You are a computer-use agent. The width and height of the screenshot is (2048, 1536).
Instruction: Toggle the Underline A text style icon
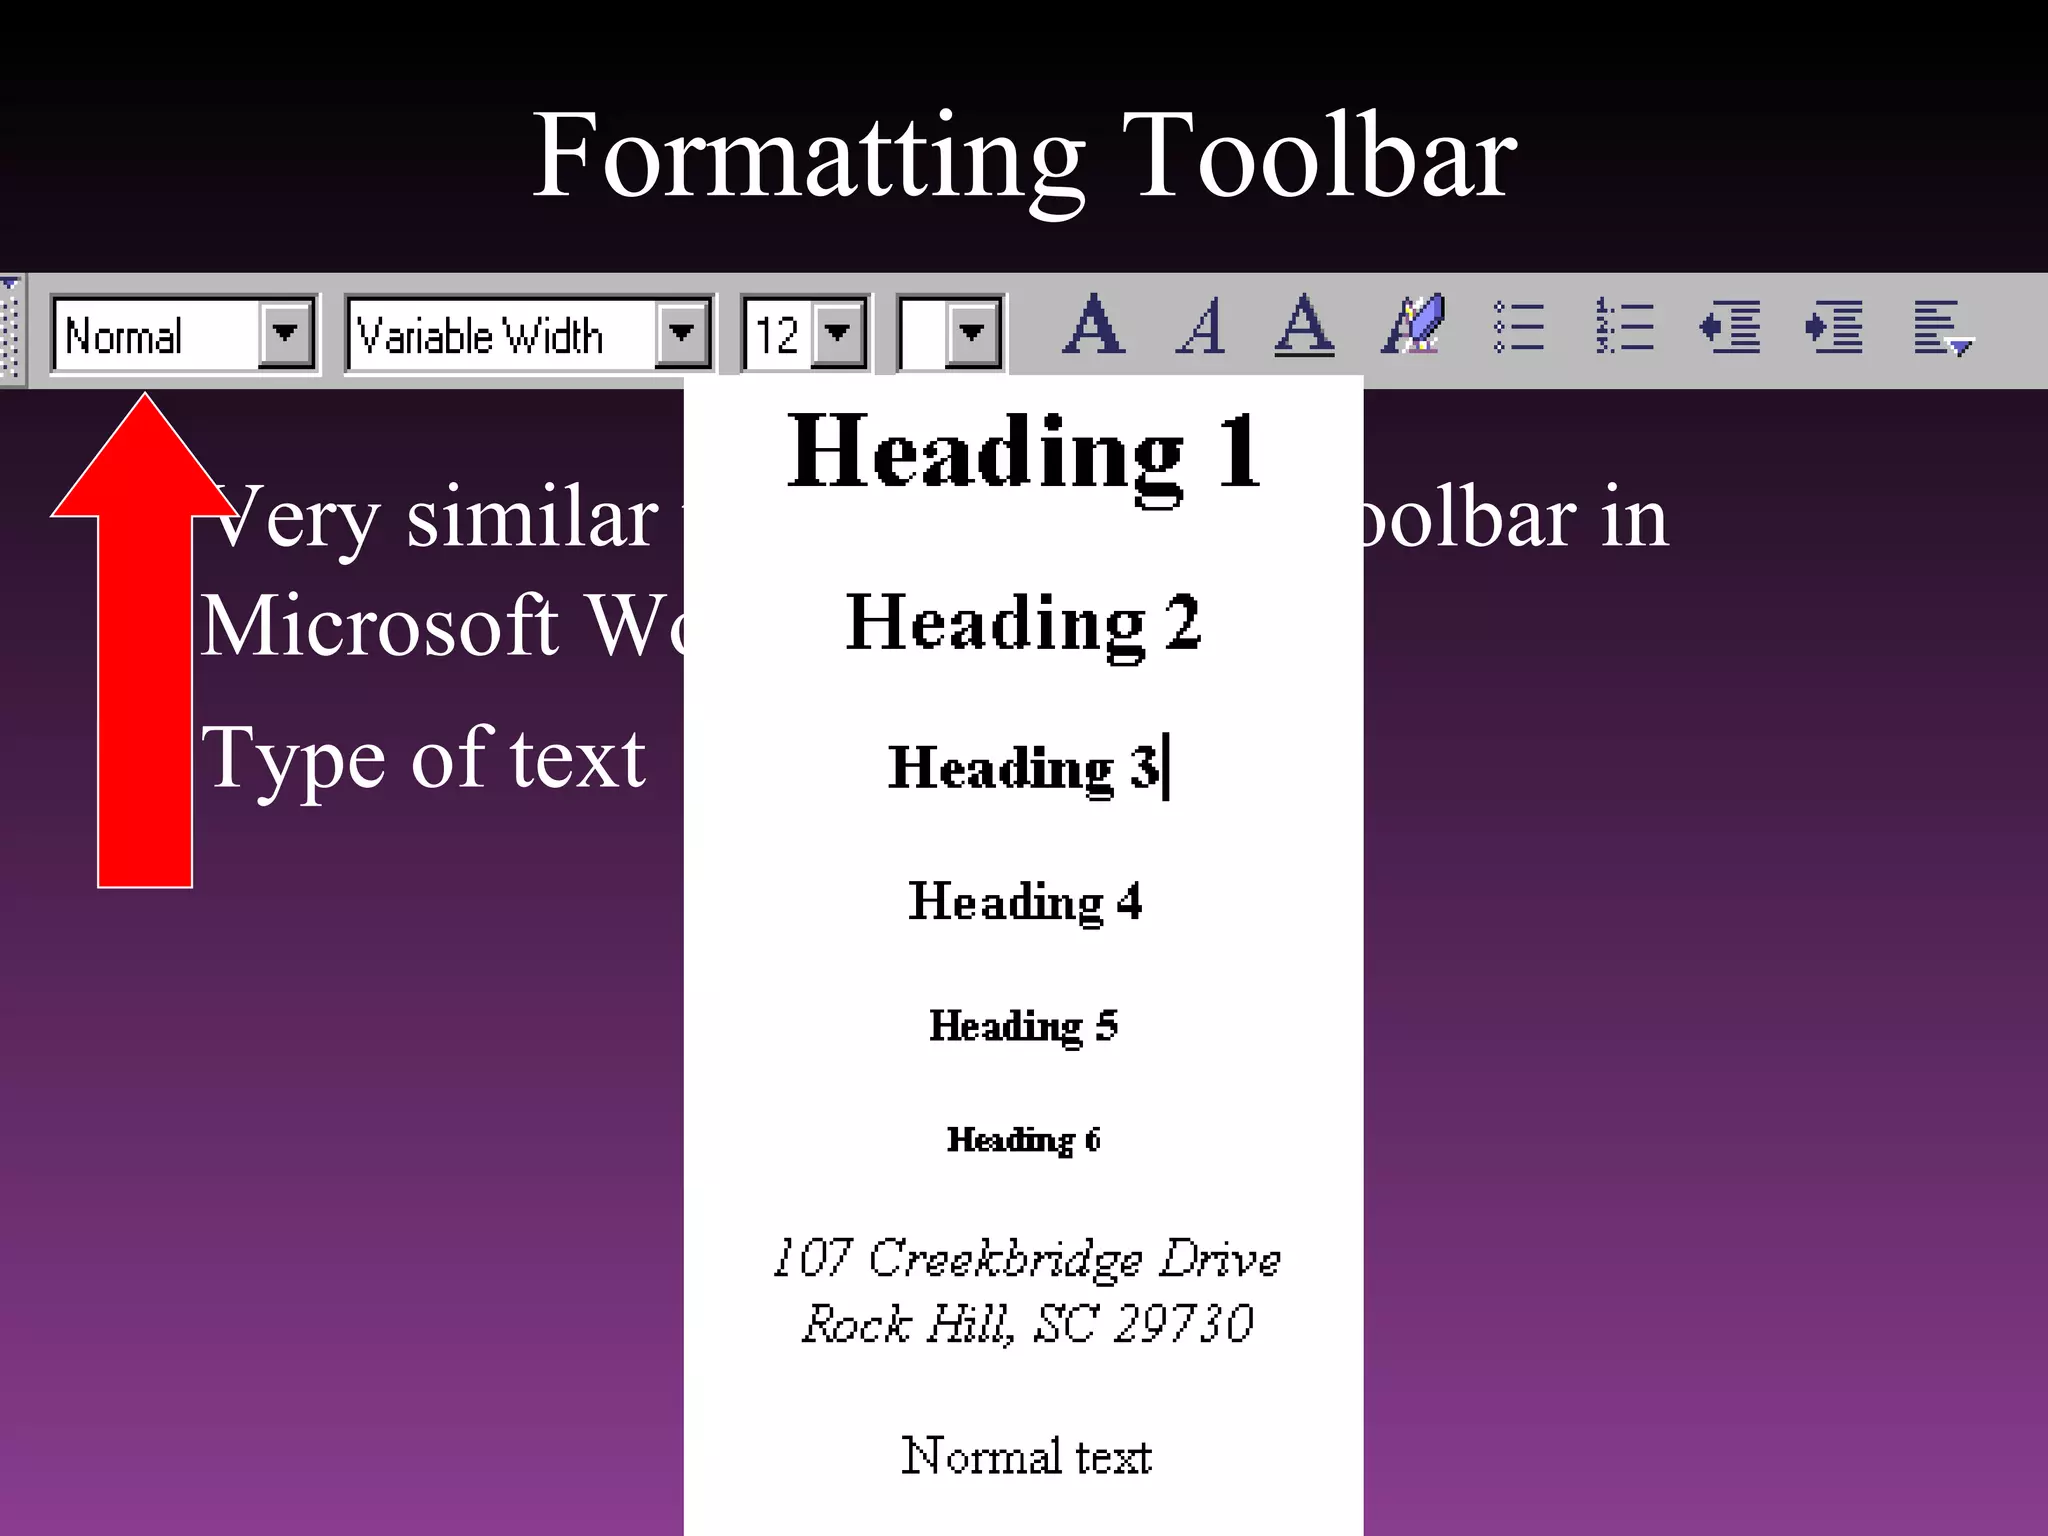1305,326
